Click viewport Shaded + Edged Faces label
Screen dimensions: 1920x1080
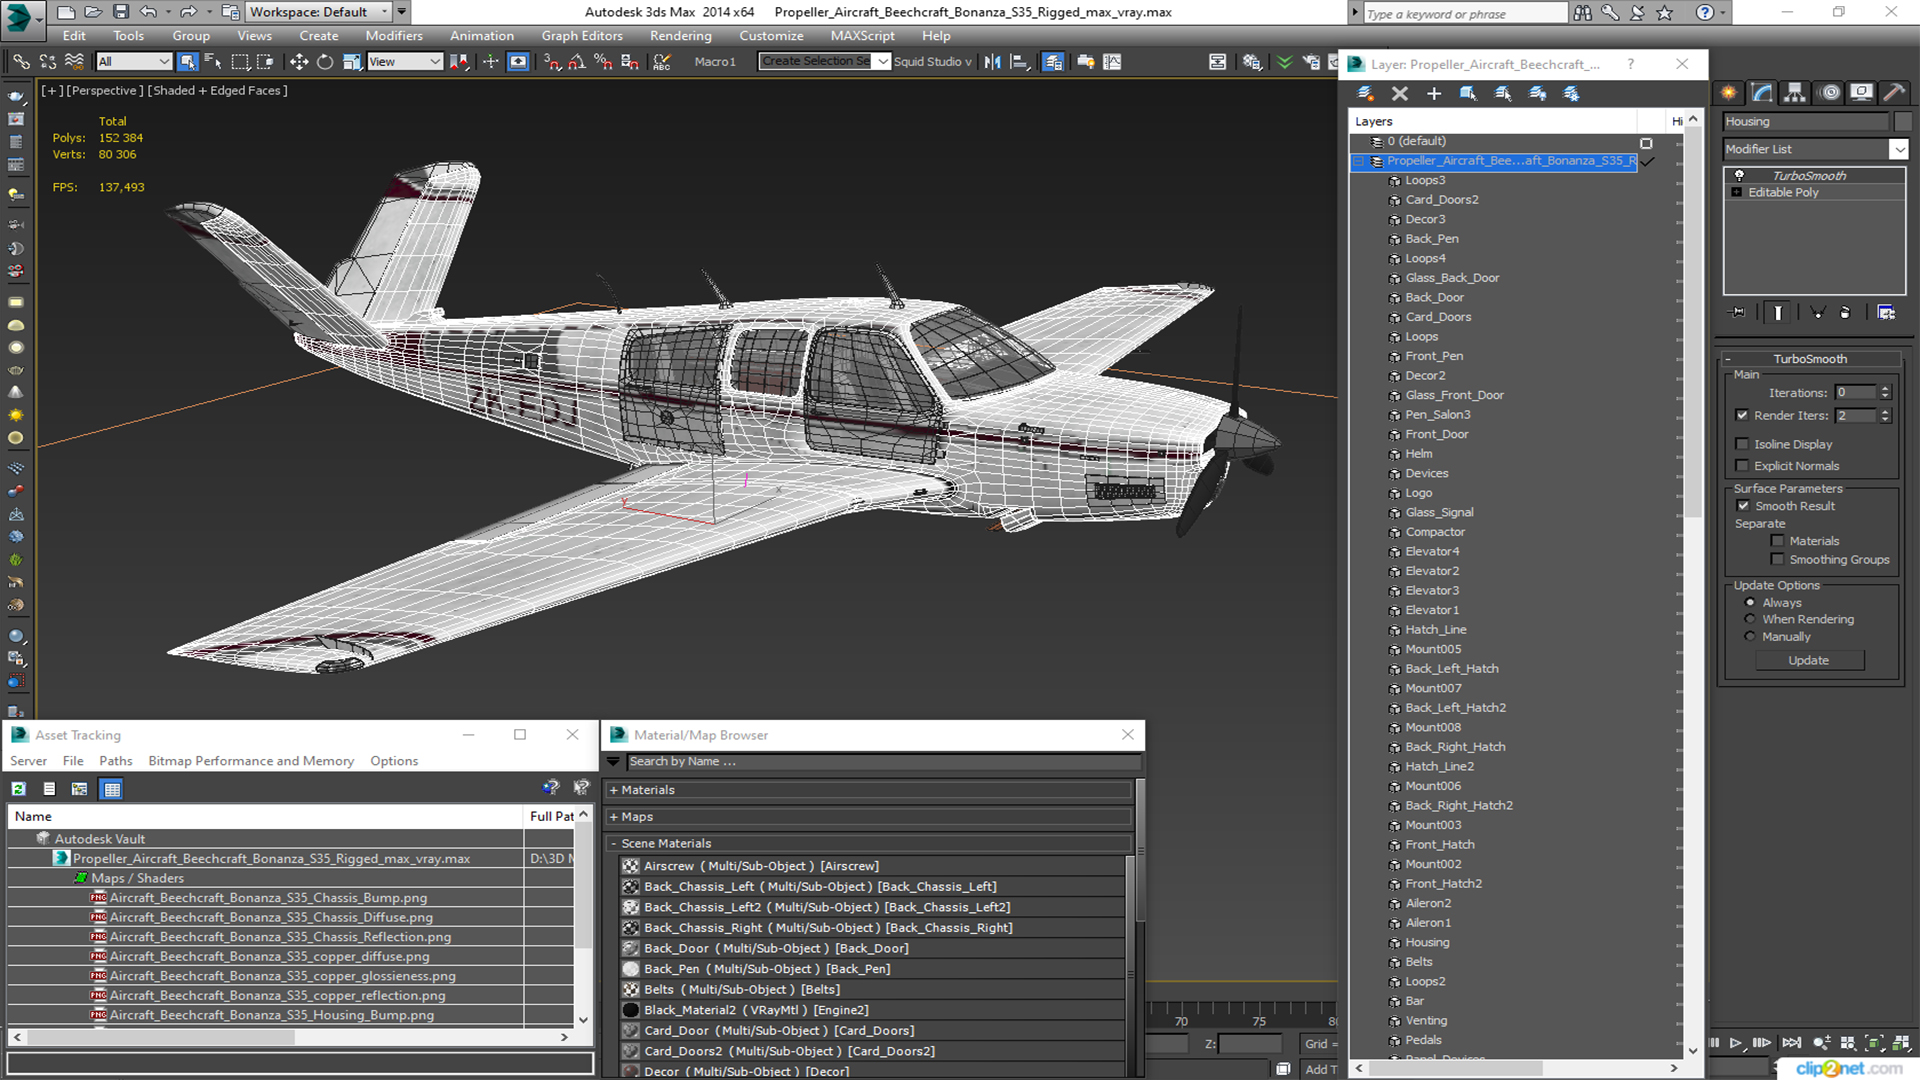tap(217, 90)
